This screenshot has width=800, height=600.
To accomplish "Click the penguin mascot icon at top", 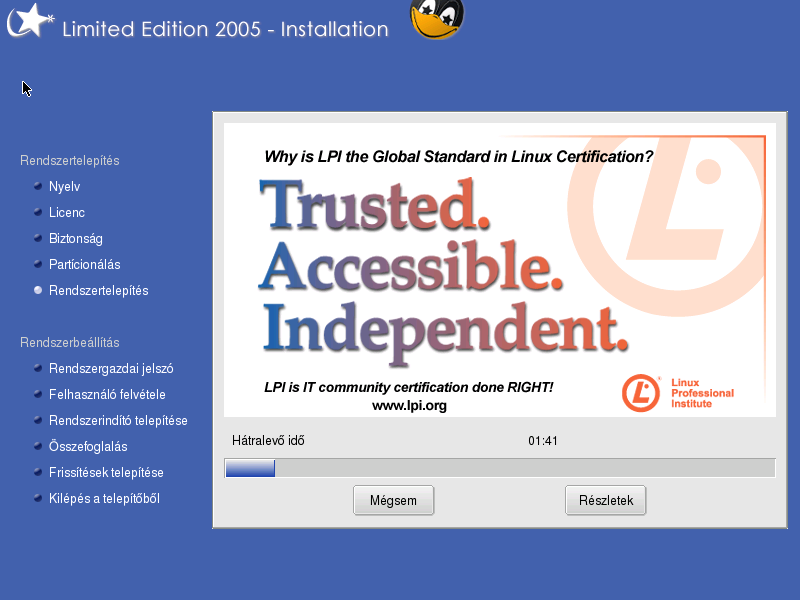I will coord(437,19).
